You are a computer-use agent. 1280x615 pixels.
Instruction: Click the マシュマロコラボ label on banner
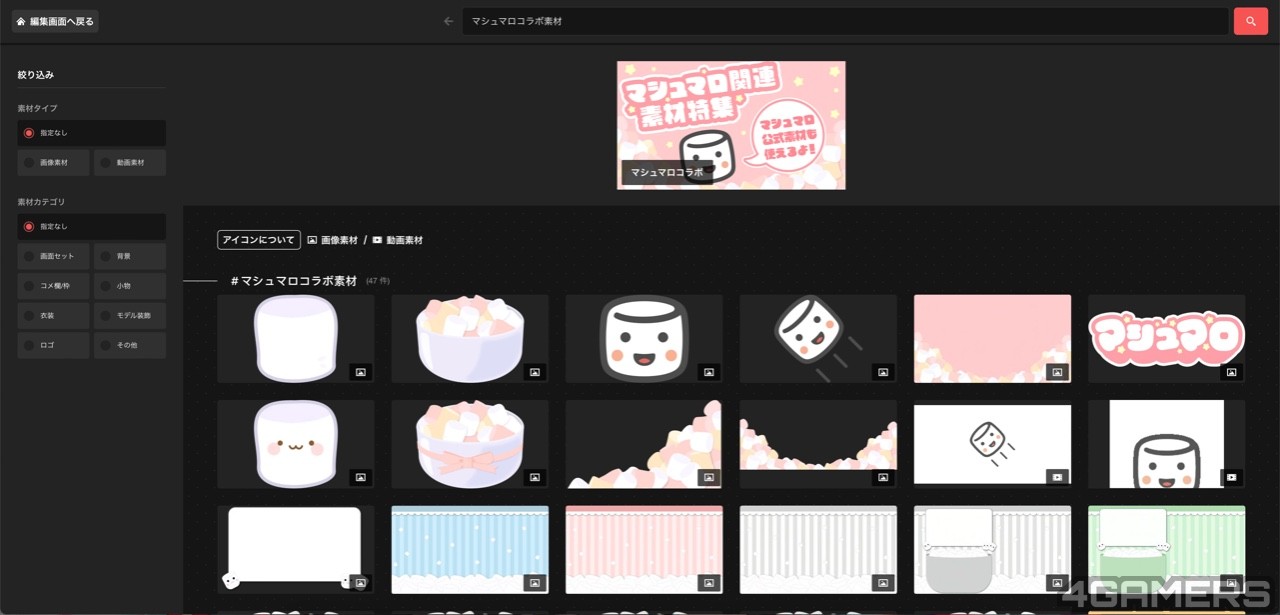667,172
